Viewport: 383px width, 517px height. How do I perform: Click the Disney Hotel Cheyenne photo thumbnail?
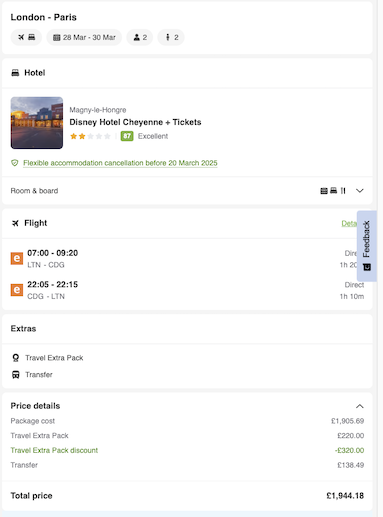(x=37, y=123)
